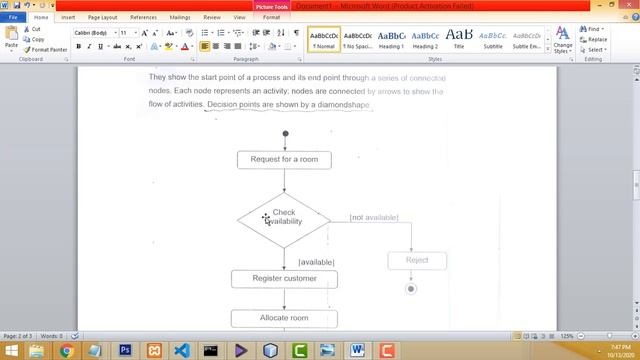Apply the Heading 2 style
640x360 pixels.
425,40
